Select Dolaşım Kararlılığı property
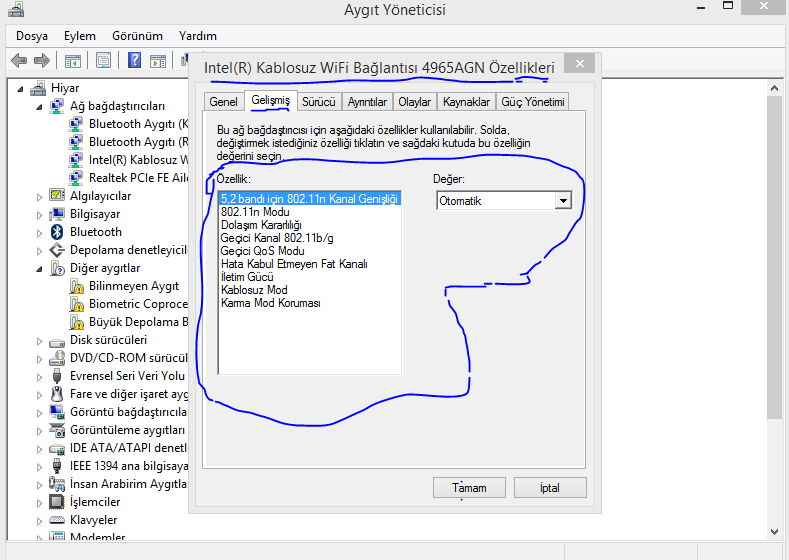The image size is (789, 560). click(x=310, y=225)
